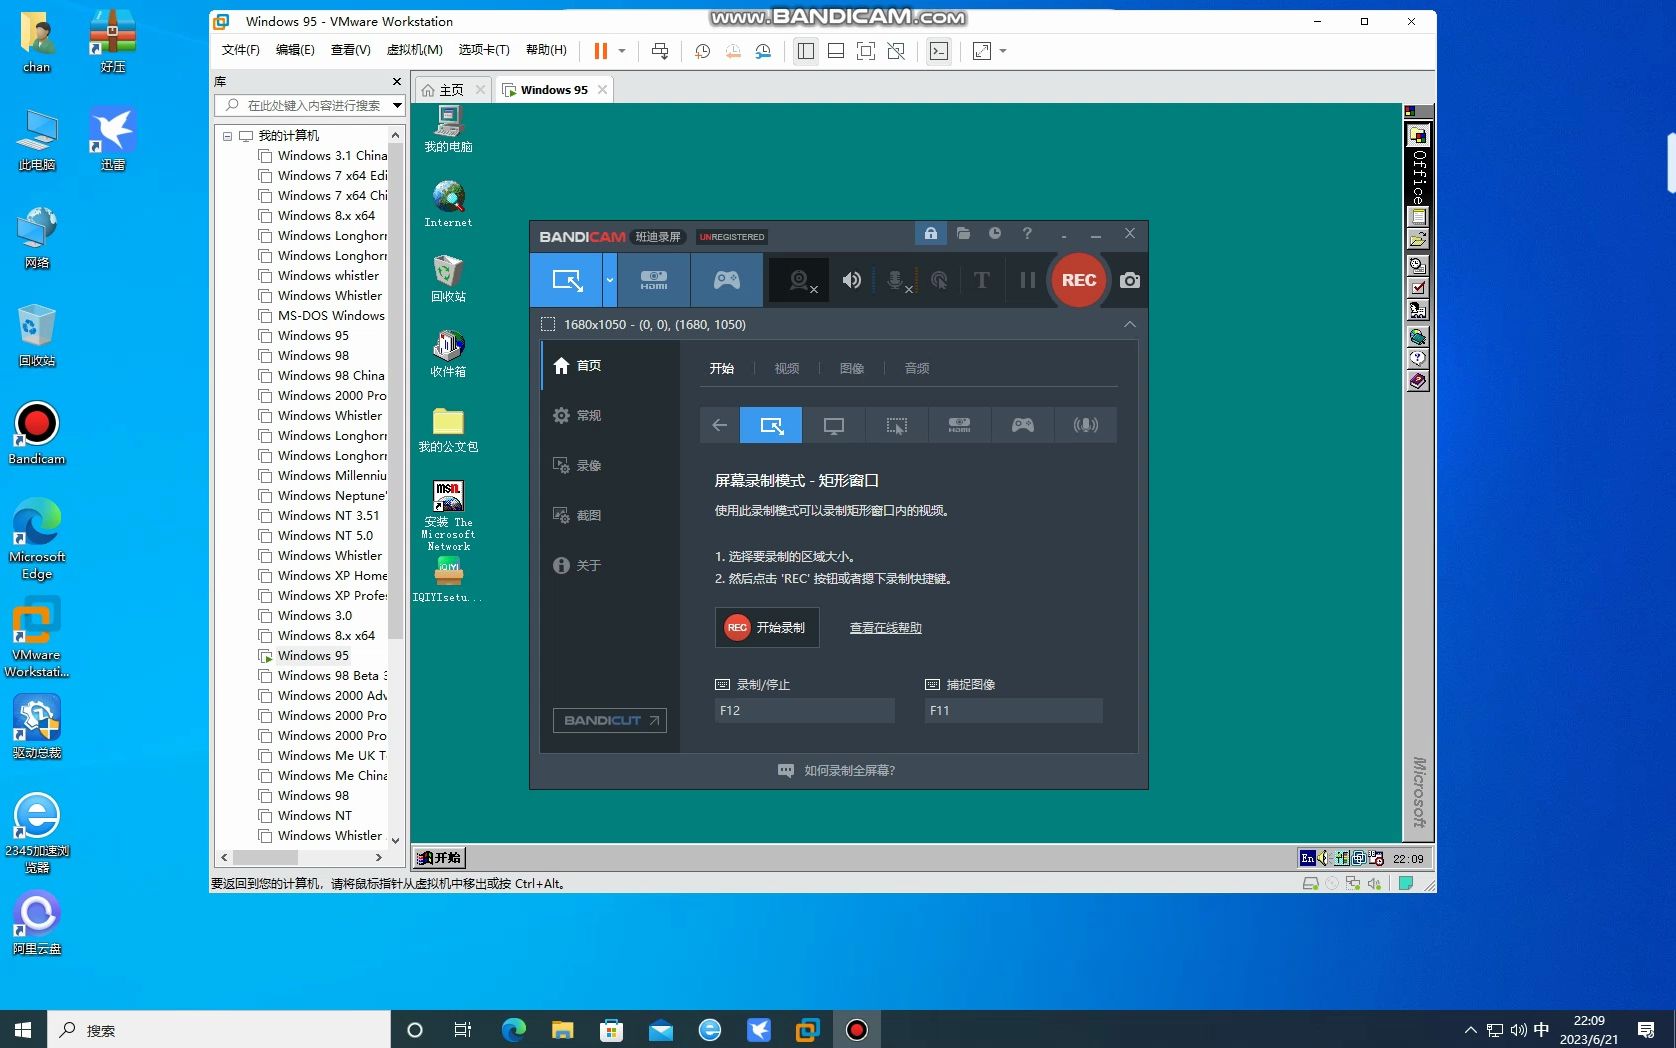The height and width of the screenshot is (1048, 1676).
Task: Click the 开始录制 start recording button
Action: point(767,627)
